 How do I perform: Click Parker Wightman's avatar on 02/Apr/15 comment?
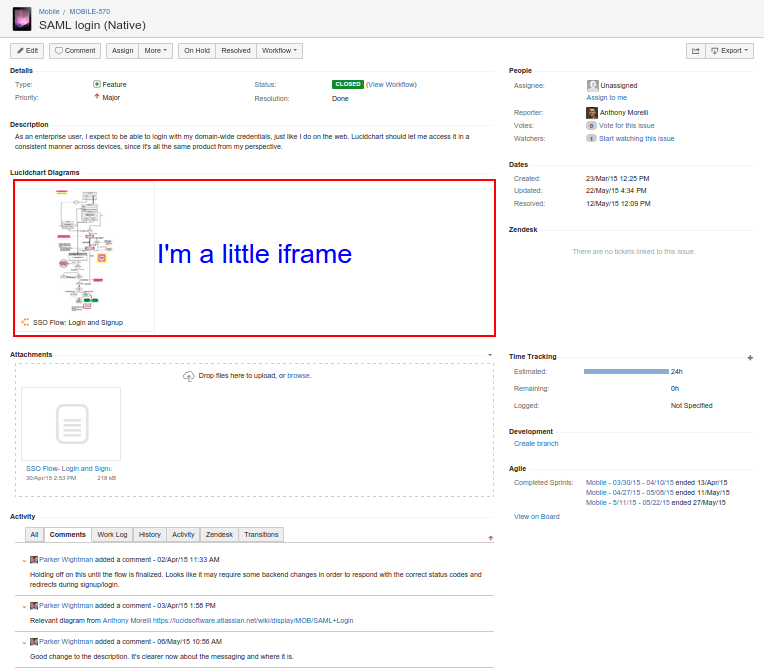pyautogui.click(x=34, y=559)
